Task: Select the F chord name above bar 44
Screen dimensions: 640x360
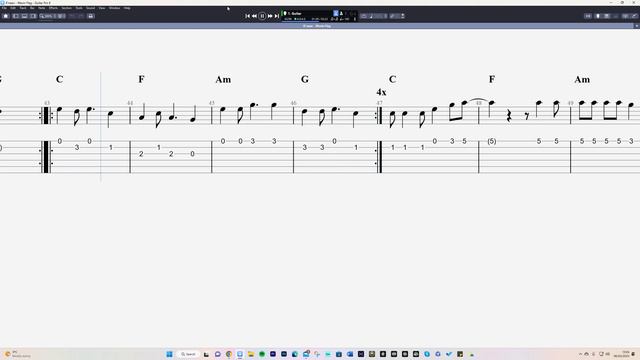Action: (141, 79)
